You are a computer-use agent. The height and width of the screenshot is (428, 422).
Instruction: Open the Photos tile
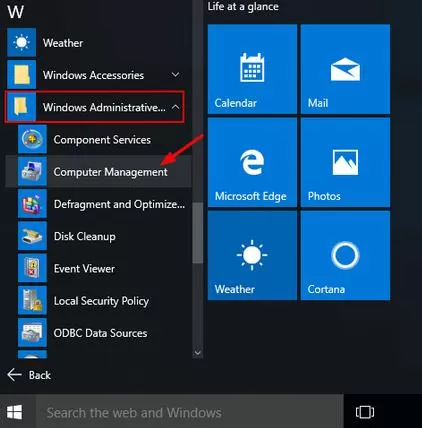[345, 162]
